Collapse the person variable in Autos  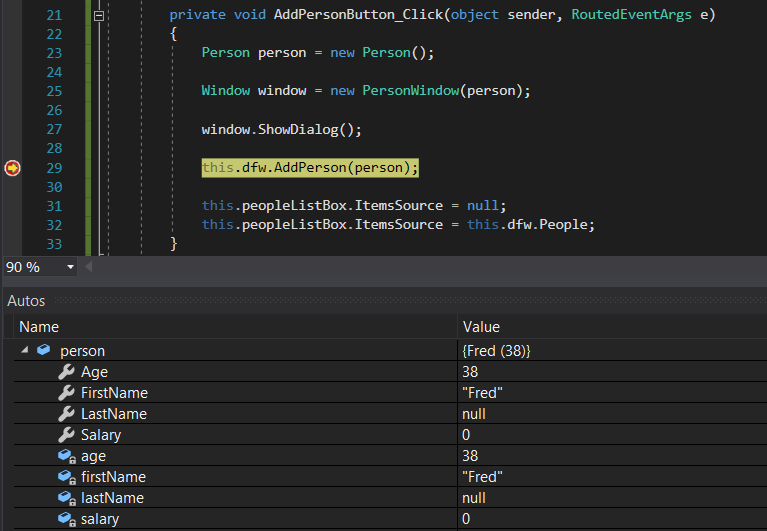(25, 350)
